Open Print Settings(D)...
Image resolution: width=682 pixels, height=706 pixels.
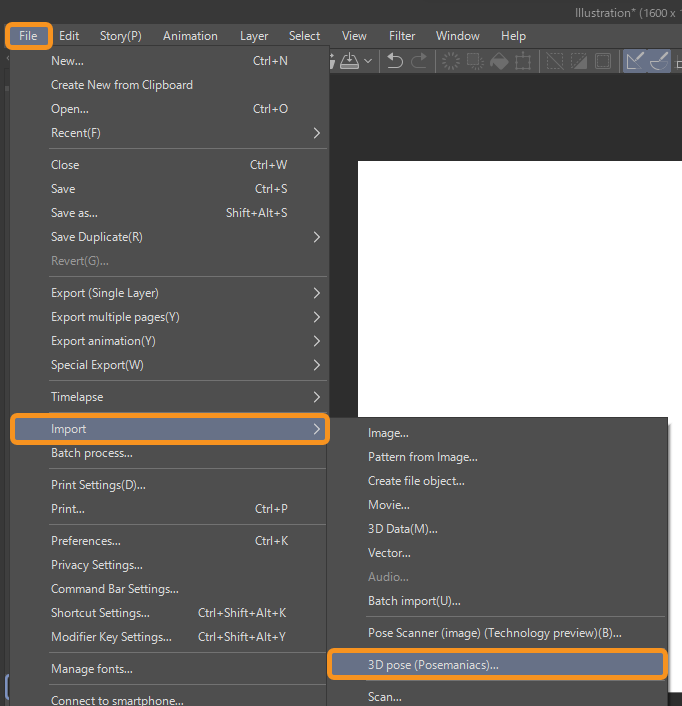169,485
